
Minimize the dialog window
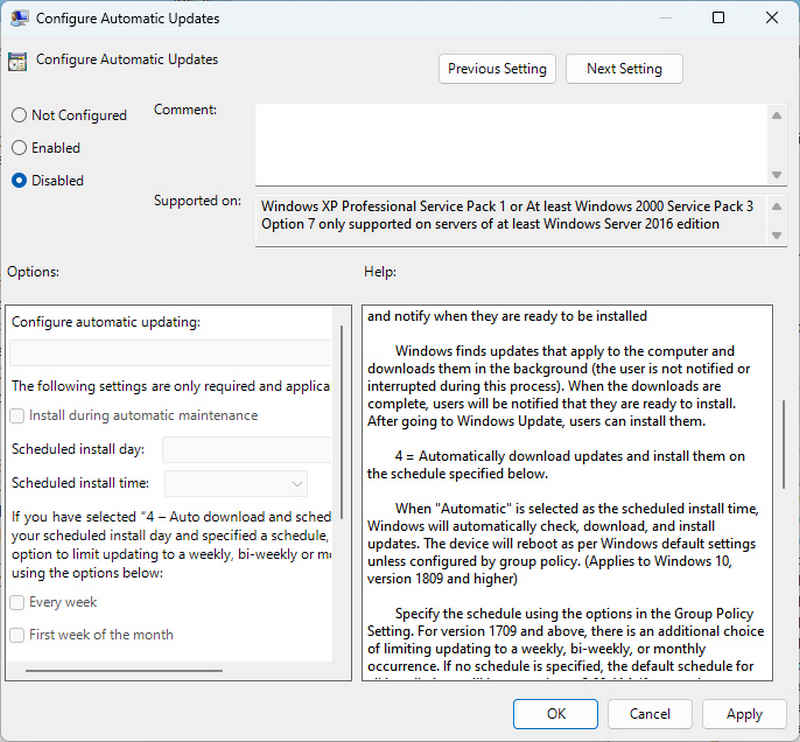click(665, 18)
